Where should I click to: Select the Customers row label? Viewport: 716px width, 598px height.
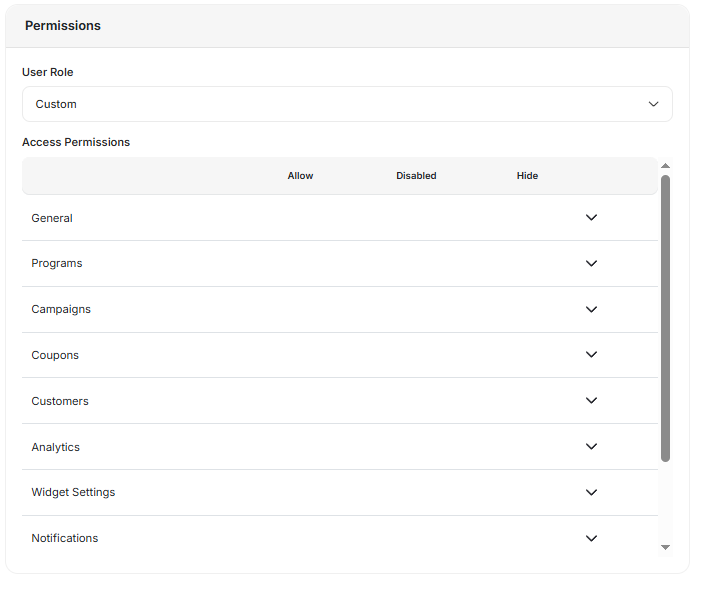click(60, 401)
